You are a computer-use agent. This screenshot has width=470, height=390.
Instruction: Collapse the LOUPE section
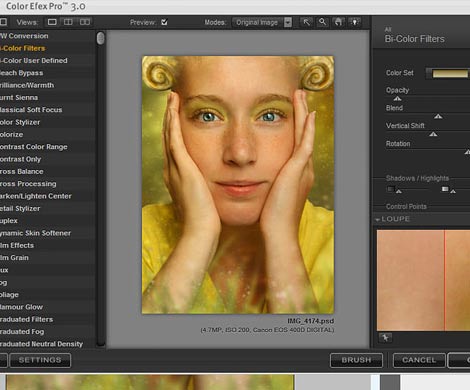pos(378,219)
